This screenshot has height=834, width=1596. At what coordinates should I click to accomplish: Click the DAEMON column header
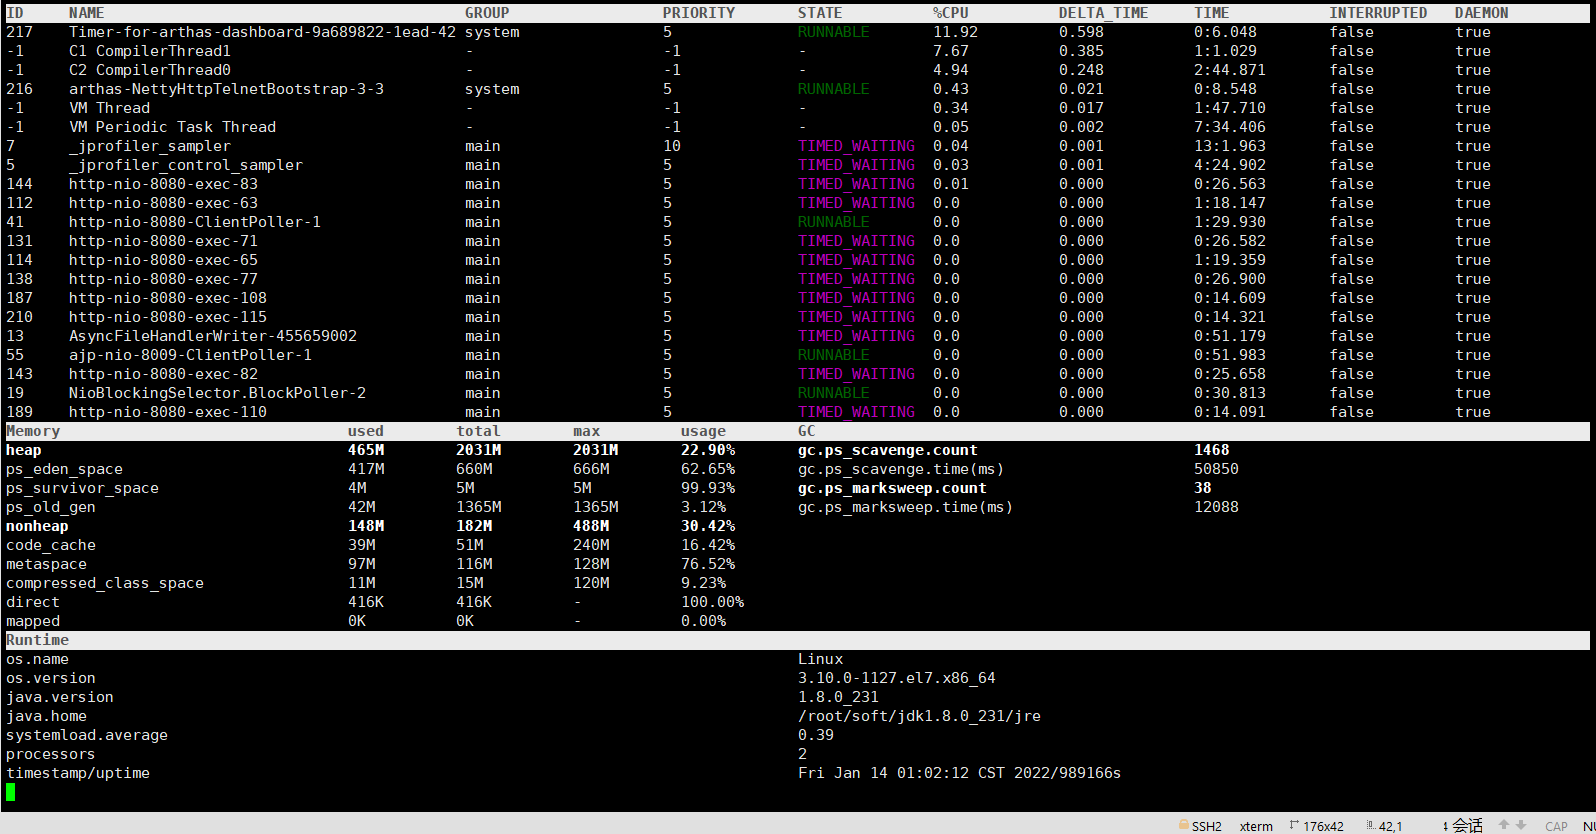point(1482,13)
